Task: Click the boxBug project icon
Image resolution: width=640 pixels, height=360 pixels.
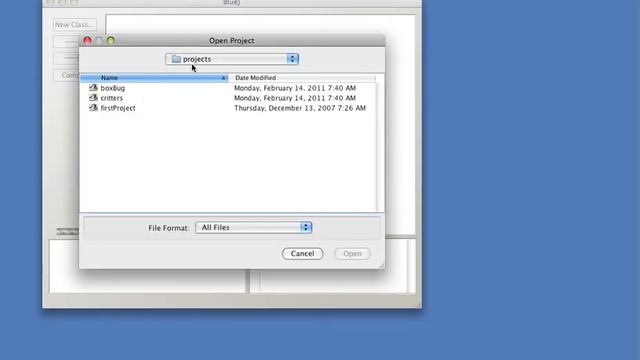Action: click(x=93, y=88)
